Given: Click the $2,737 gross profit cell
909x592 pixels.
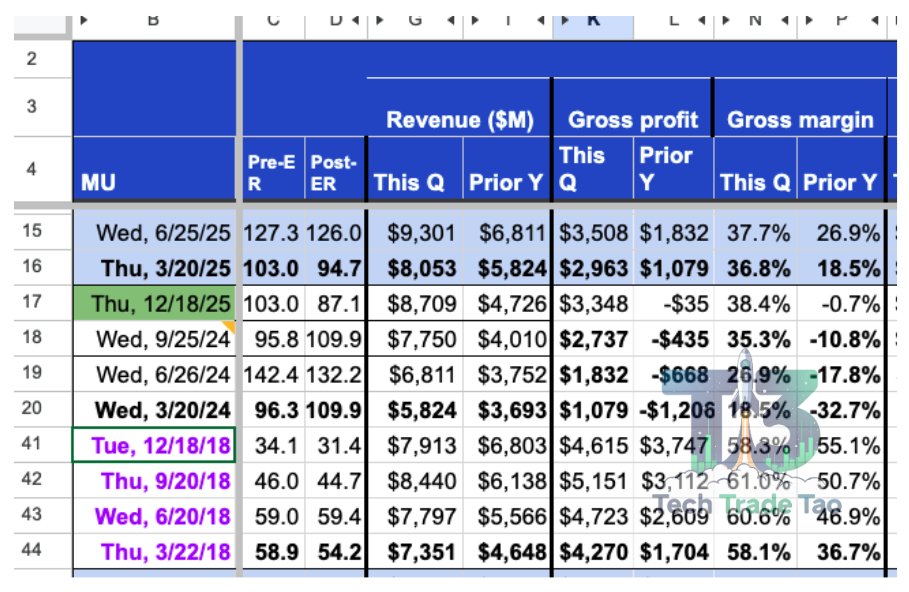Looking at the screenshot, I should [593, 339].
